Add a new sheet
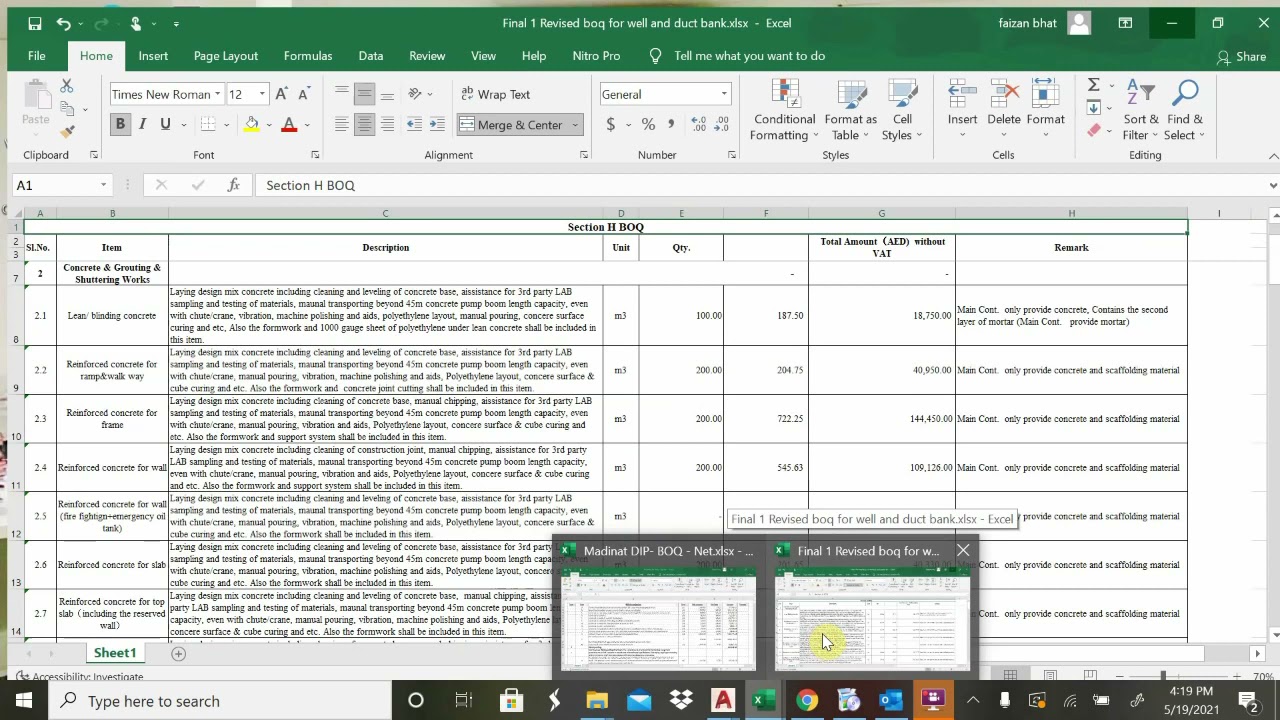Viewport: 1280px width, 720px height. (178, 653)
